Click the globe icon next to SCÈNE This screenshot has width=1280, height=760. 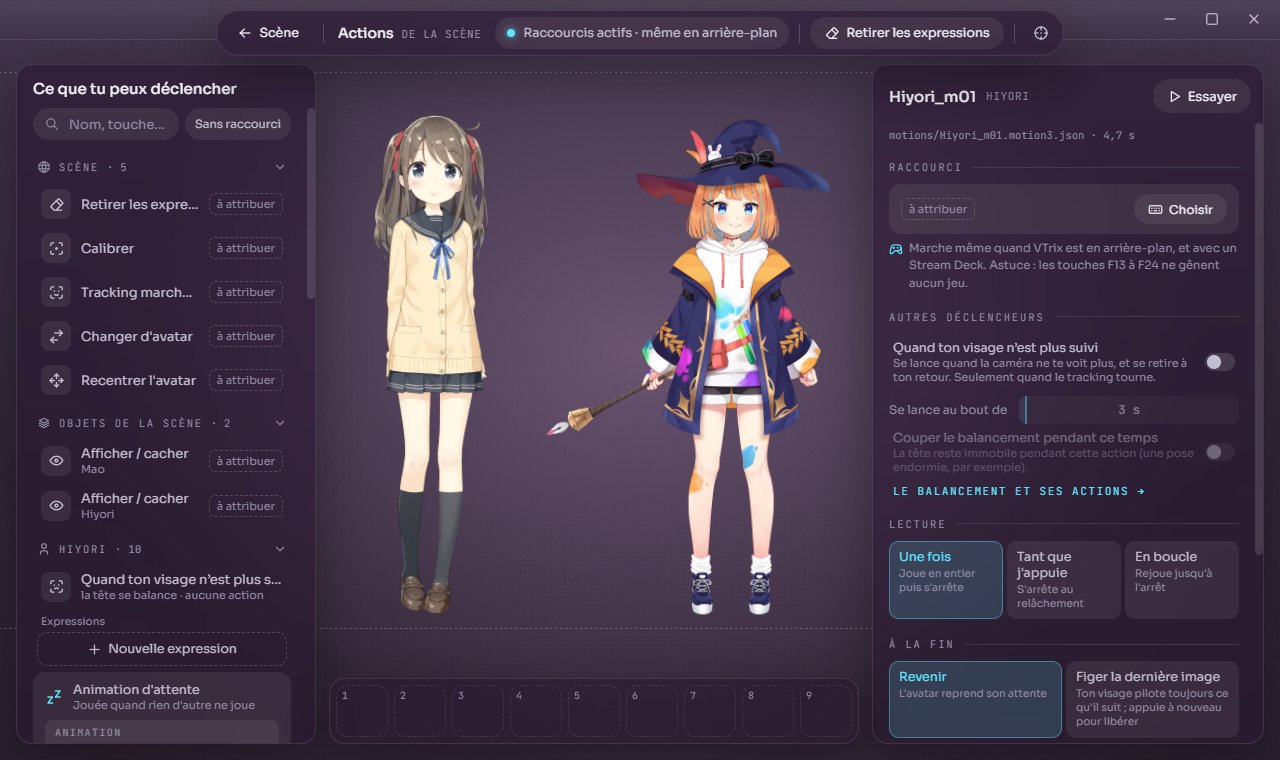pos(44,167)
